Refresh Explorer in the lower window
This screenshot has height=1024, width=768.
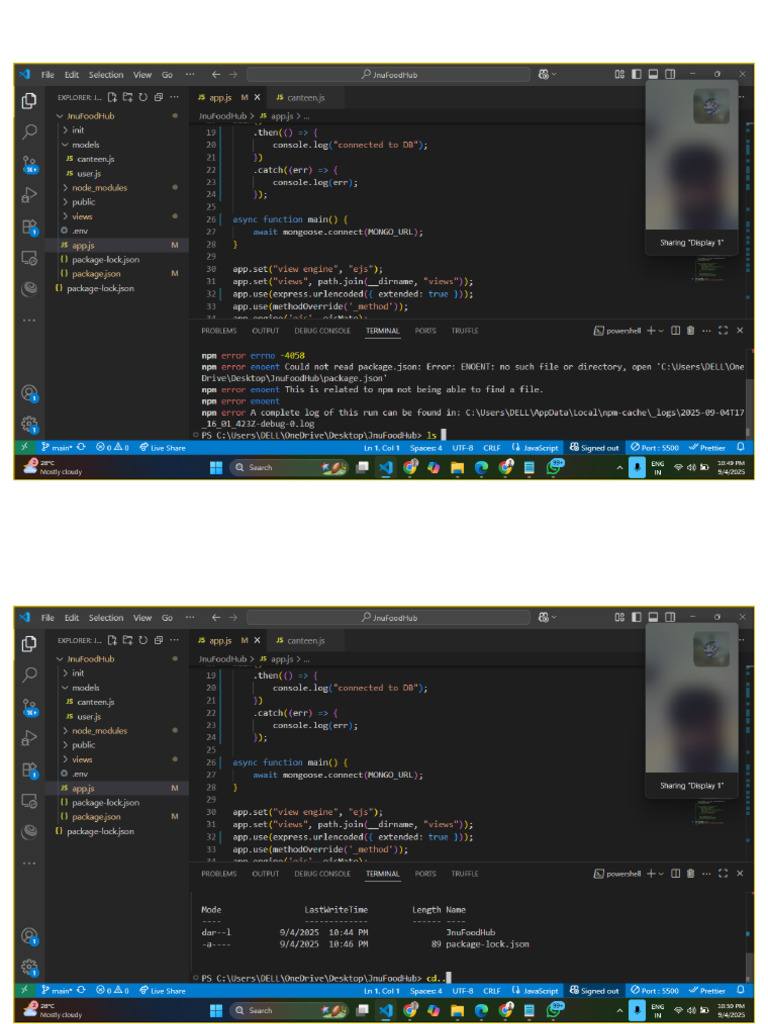tap(143, 640)
